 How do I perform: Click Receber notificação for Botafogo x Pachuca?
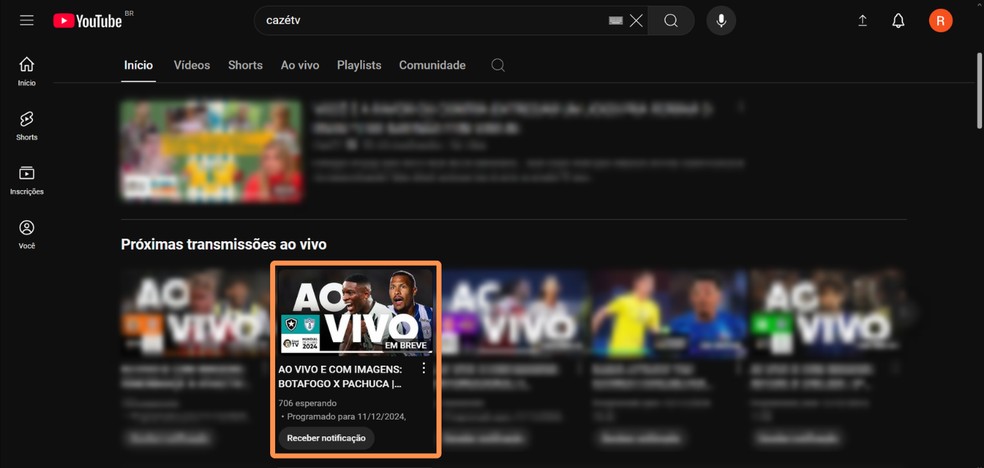click(x=326, y=438)
